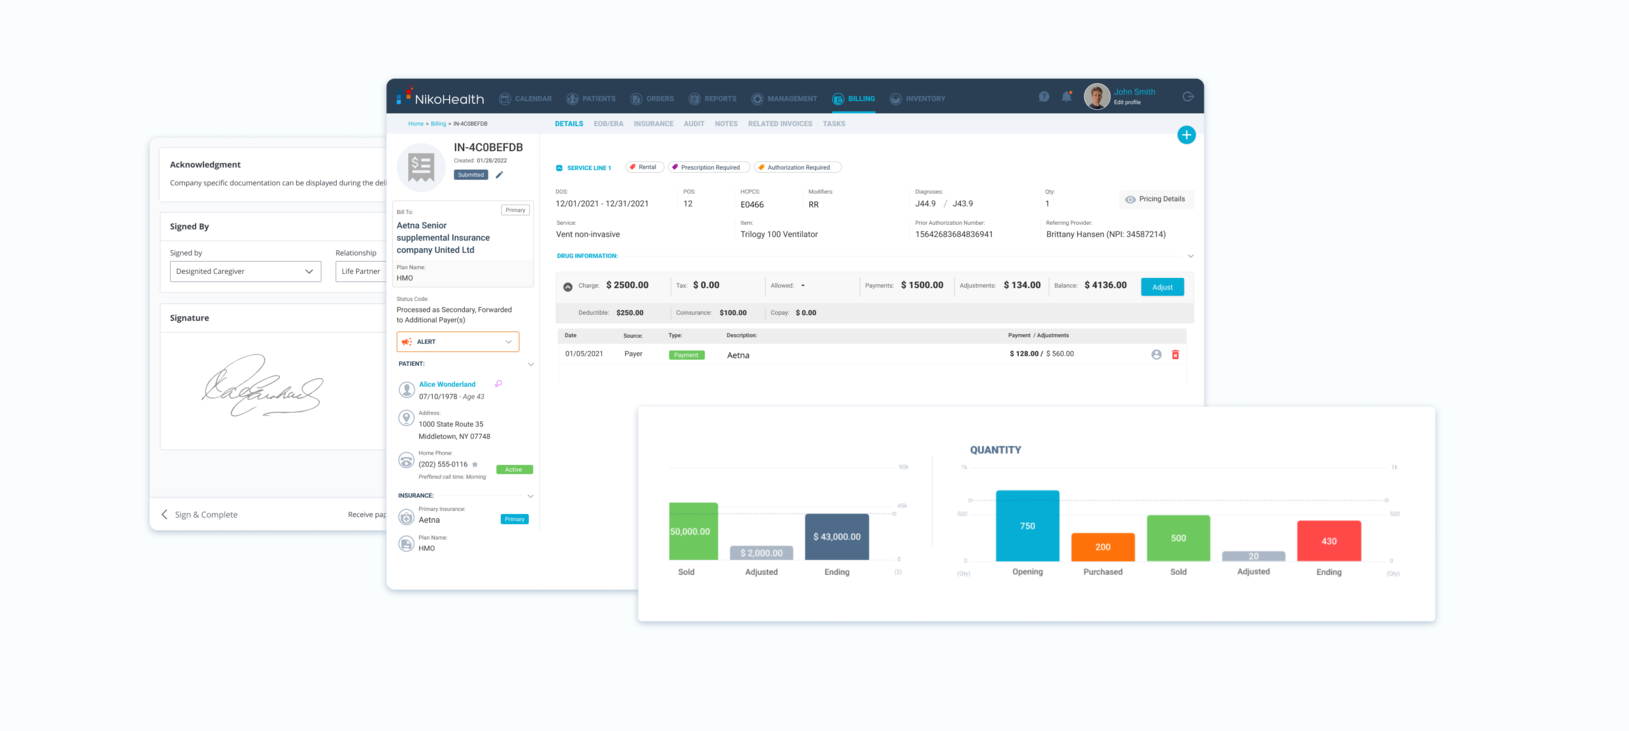
Task: Open Patients in the top navigation
Action: point(591,99)
